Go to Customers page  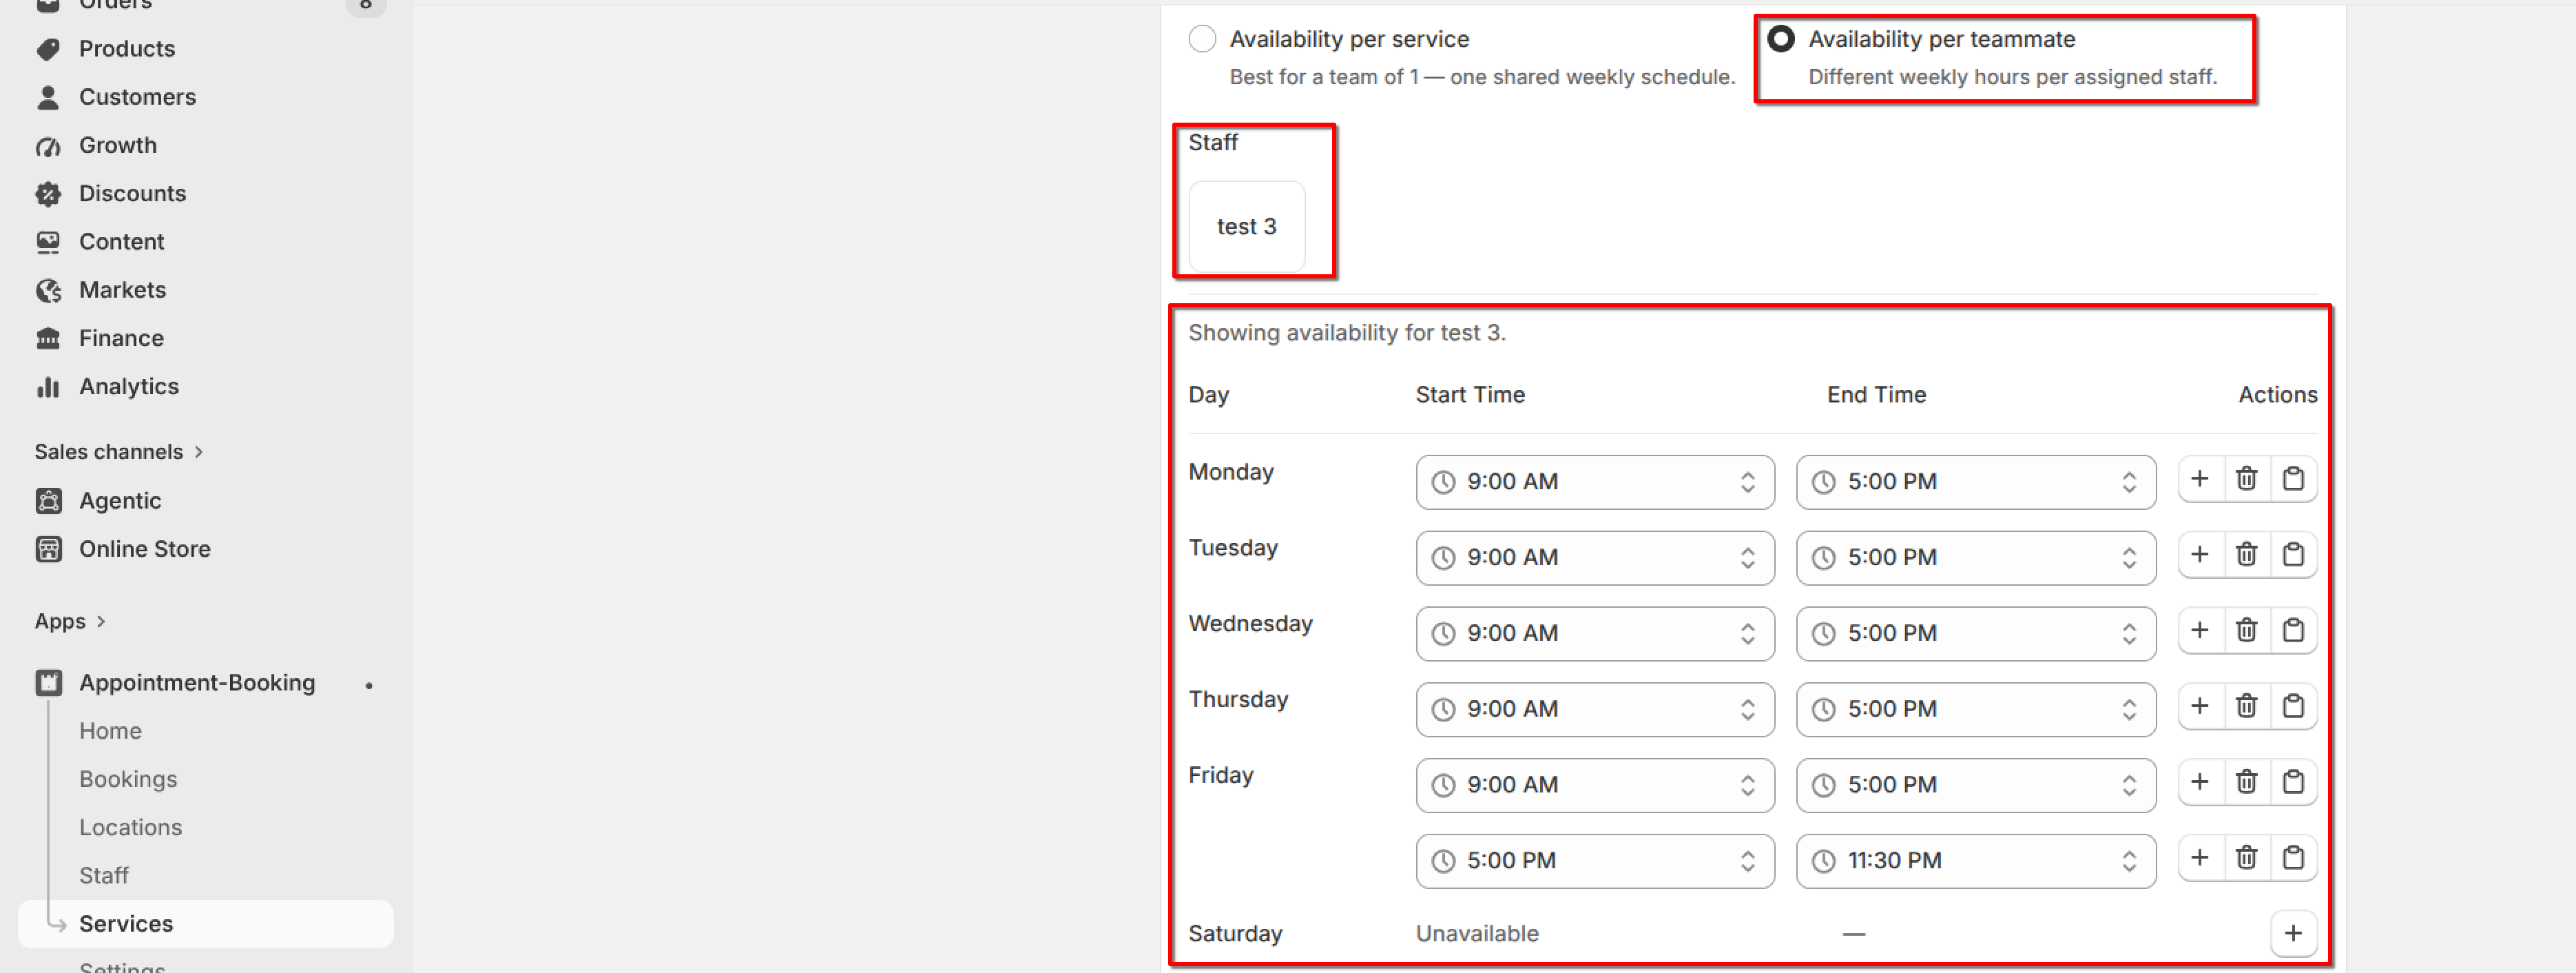click(x=137, y=97)
